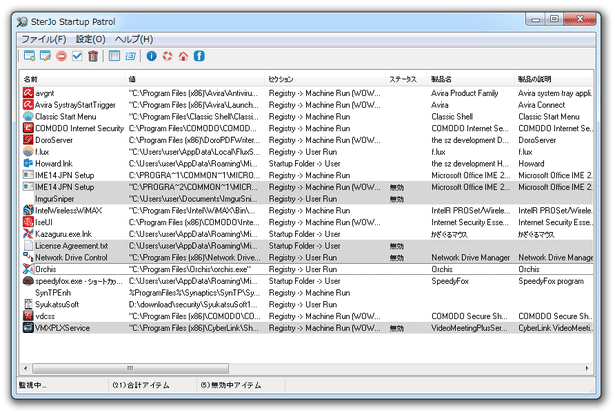The width and height of the screenshot is (615, 413).
Task: Click the red house homepage icon
Action: point(183,56)
